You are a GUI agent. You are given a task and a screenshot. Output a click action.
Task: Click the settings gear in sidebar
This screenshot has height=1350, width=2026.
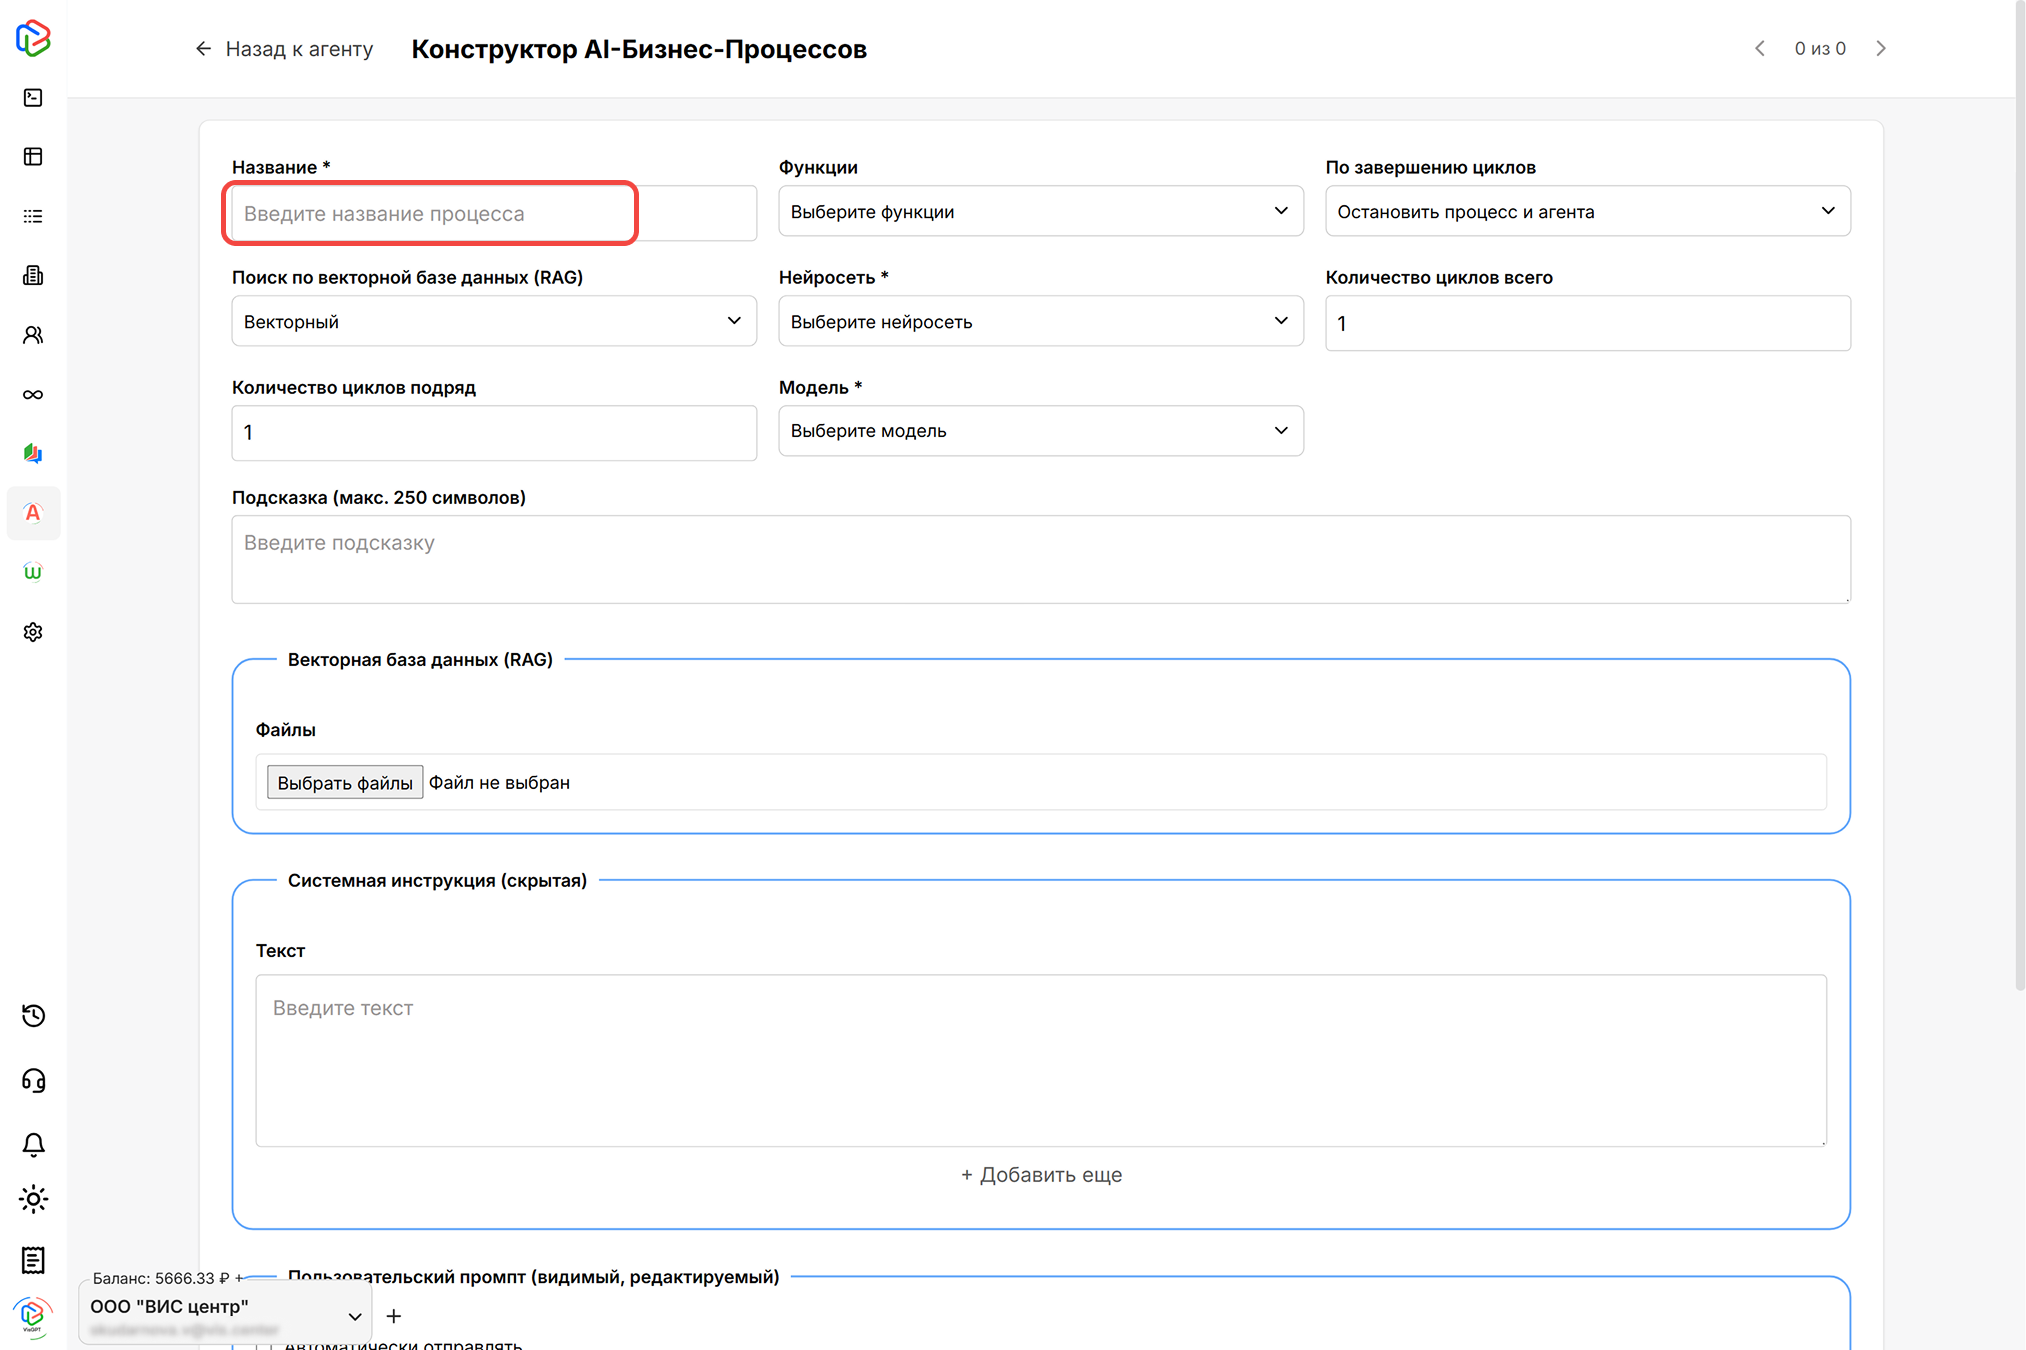coord(33,632)
